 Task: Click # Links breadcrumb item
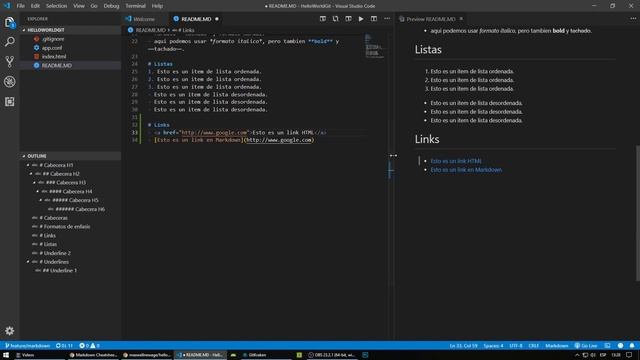pos(183,30)
